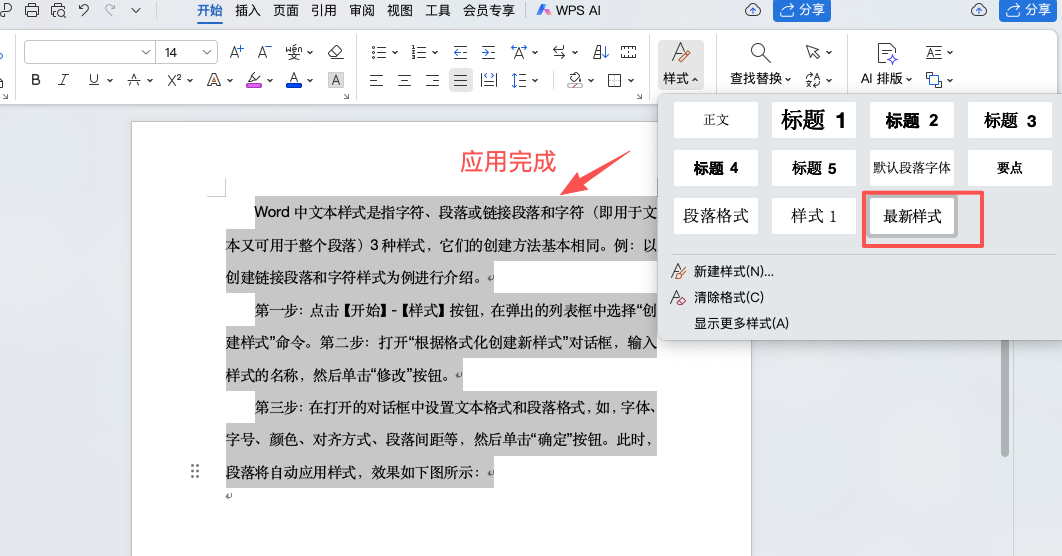
Task: Collapse the 样式 styles gallery button
Action: [681, 64]
